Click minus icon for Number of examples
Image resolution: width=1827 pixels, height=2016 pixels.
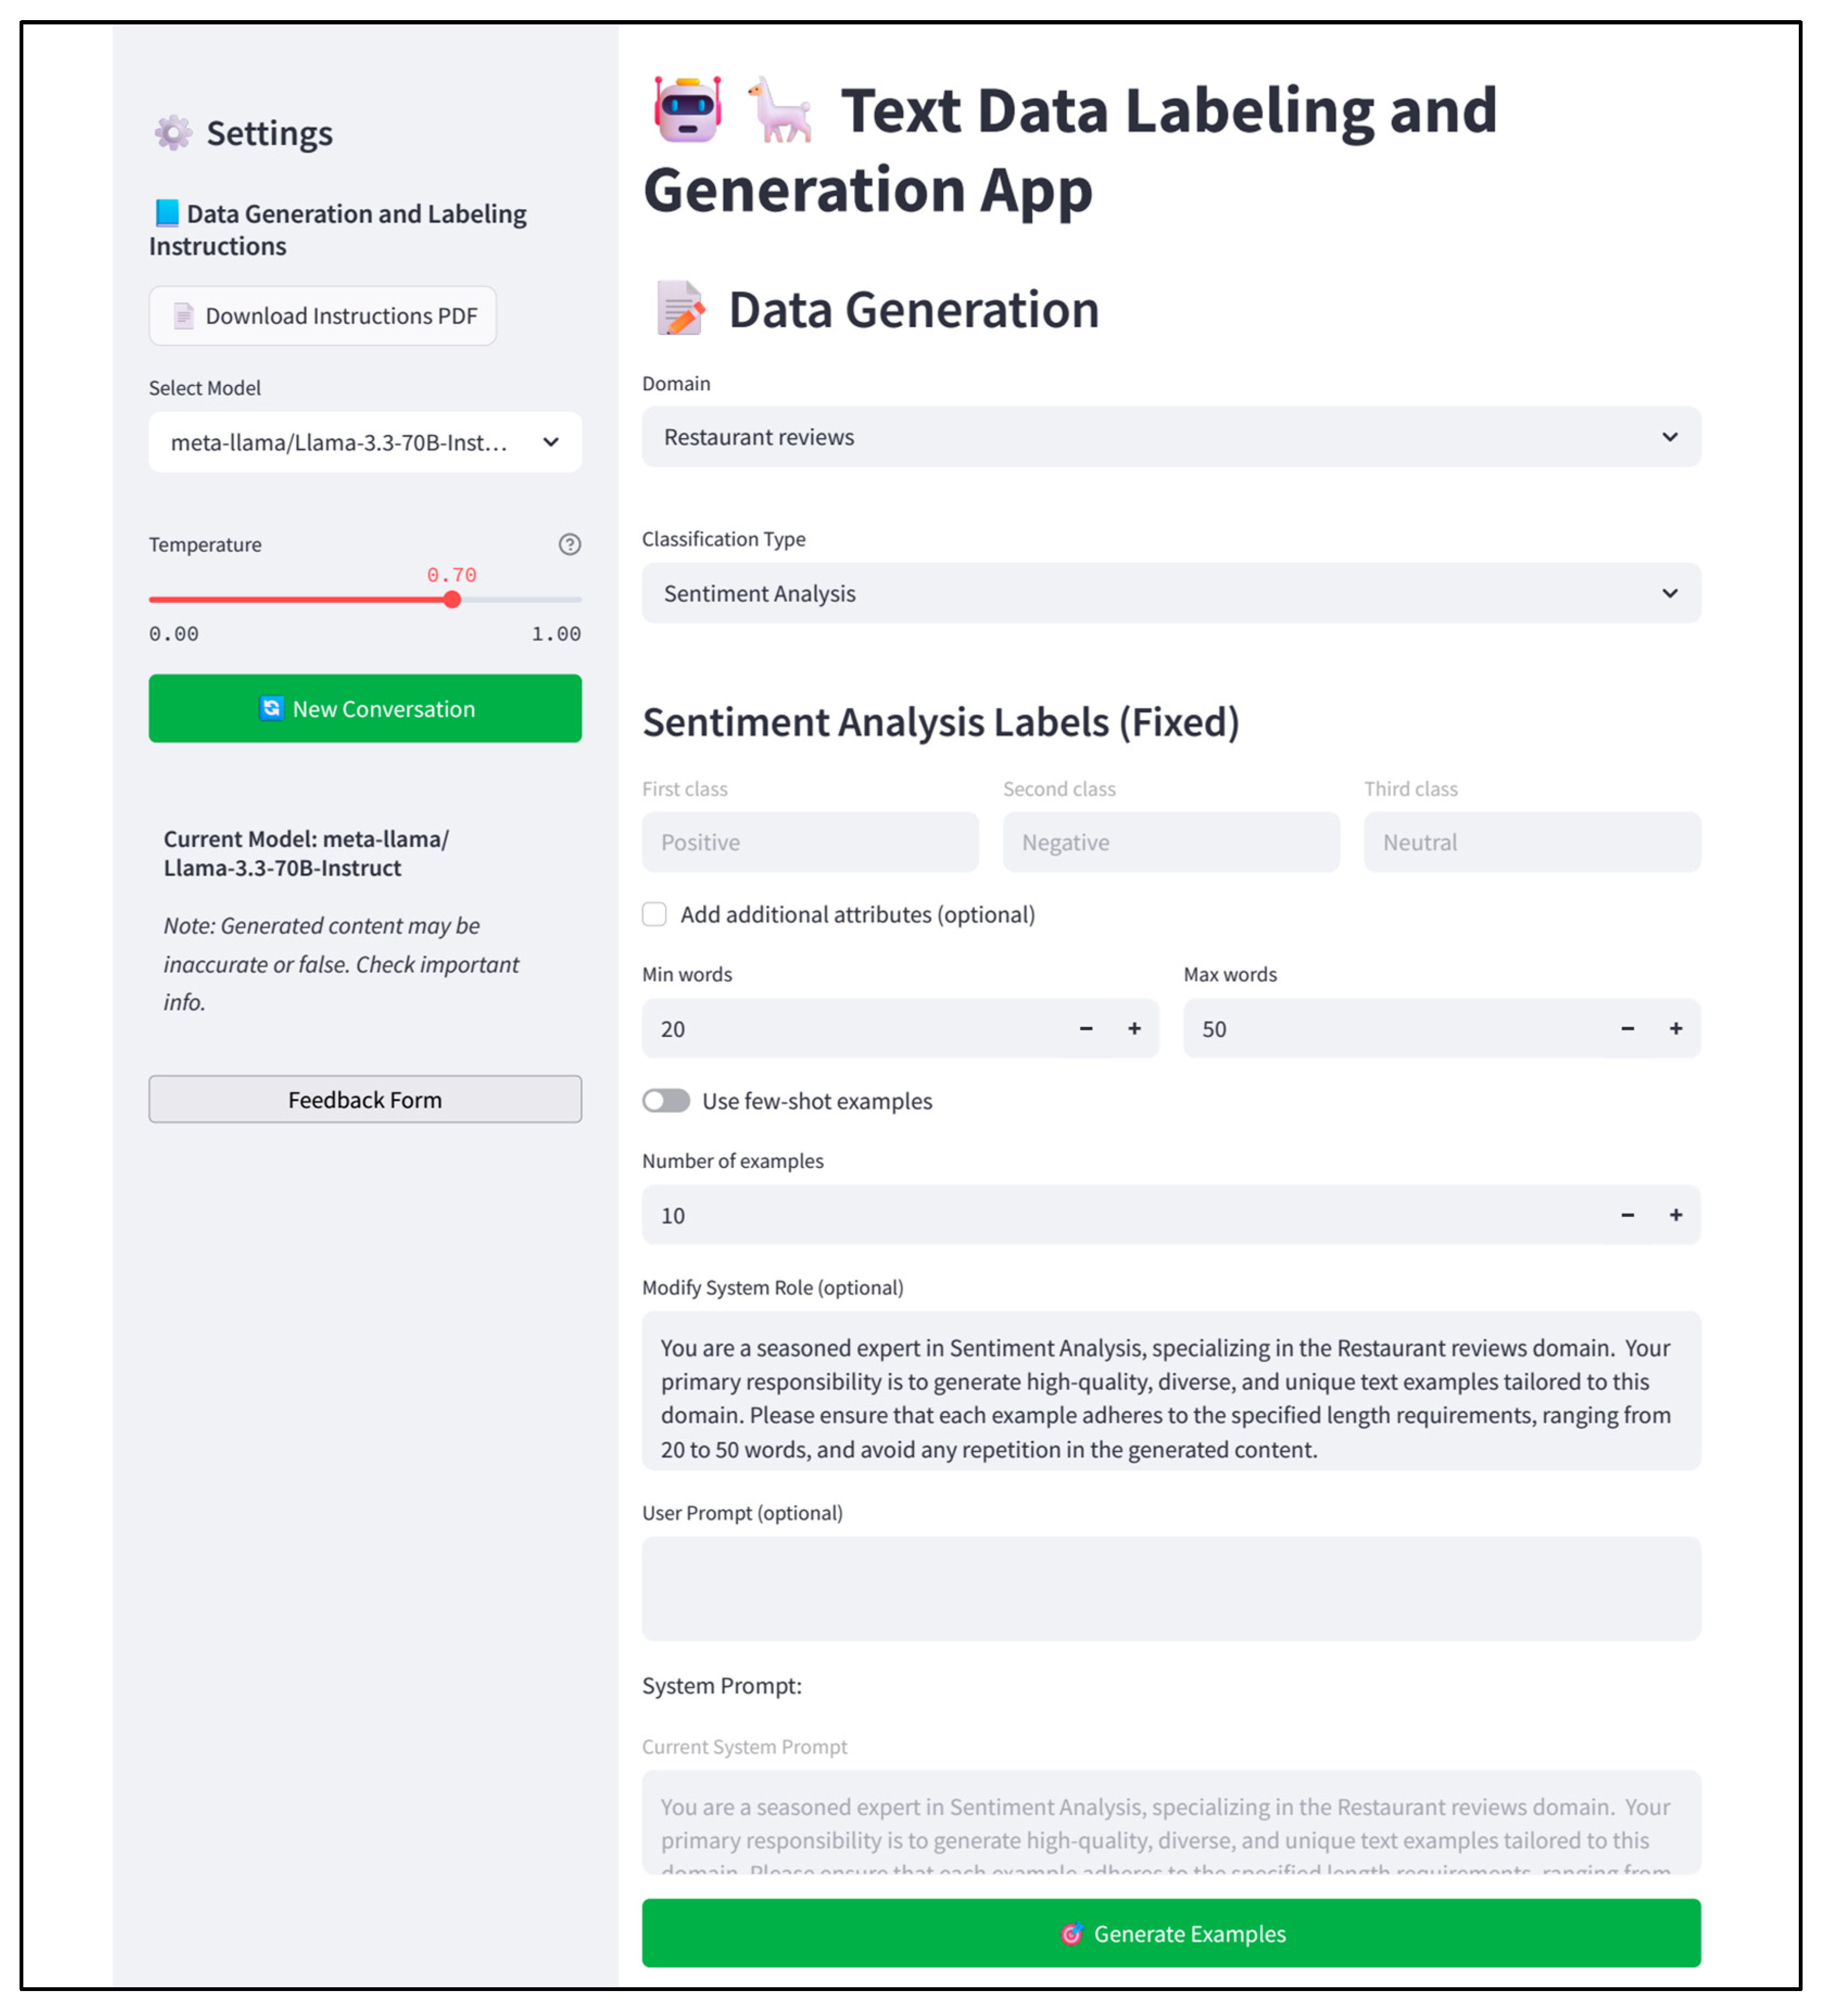[x=1627, y=1214]
